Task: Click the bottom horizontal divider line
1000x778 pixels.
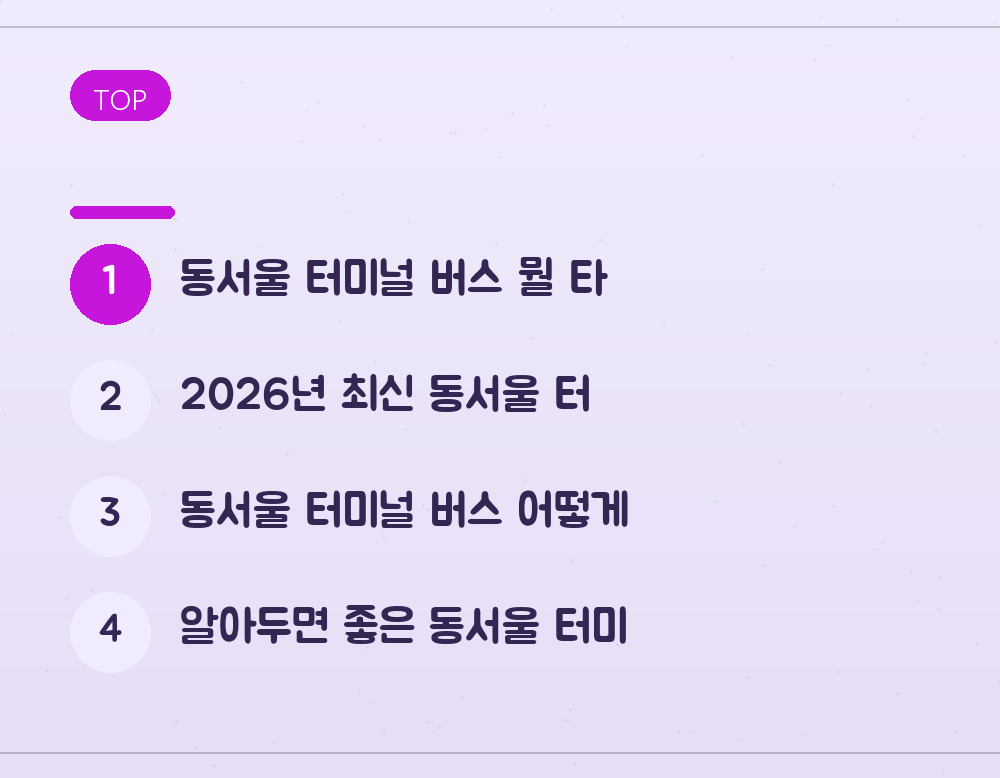Action: [x=500, y=752]
